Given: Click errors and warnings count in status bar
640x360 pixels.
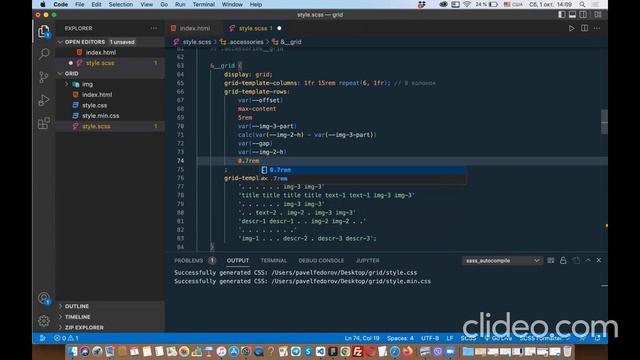Looking at the screenshot, I should click(66, 338).
